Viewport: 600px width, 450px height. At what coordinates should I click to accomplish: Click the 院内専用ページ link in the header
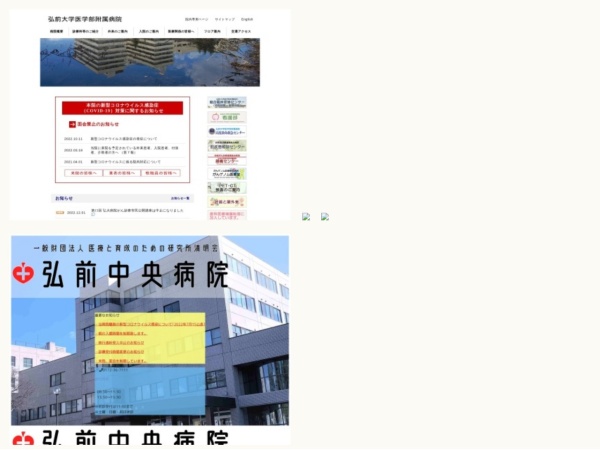pos(197,19)
